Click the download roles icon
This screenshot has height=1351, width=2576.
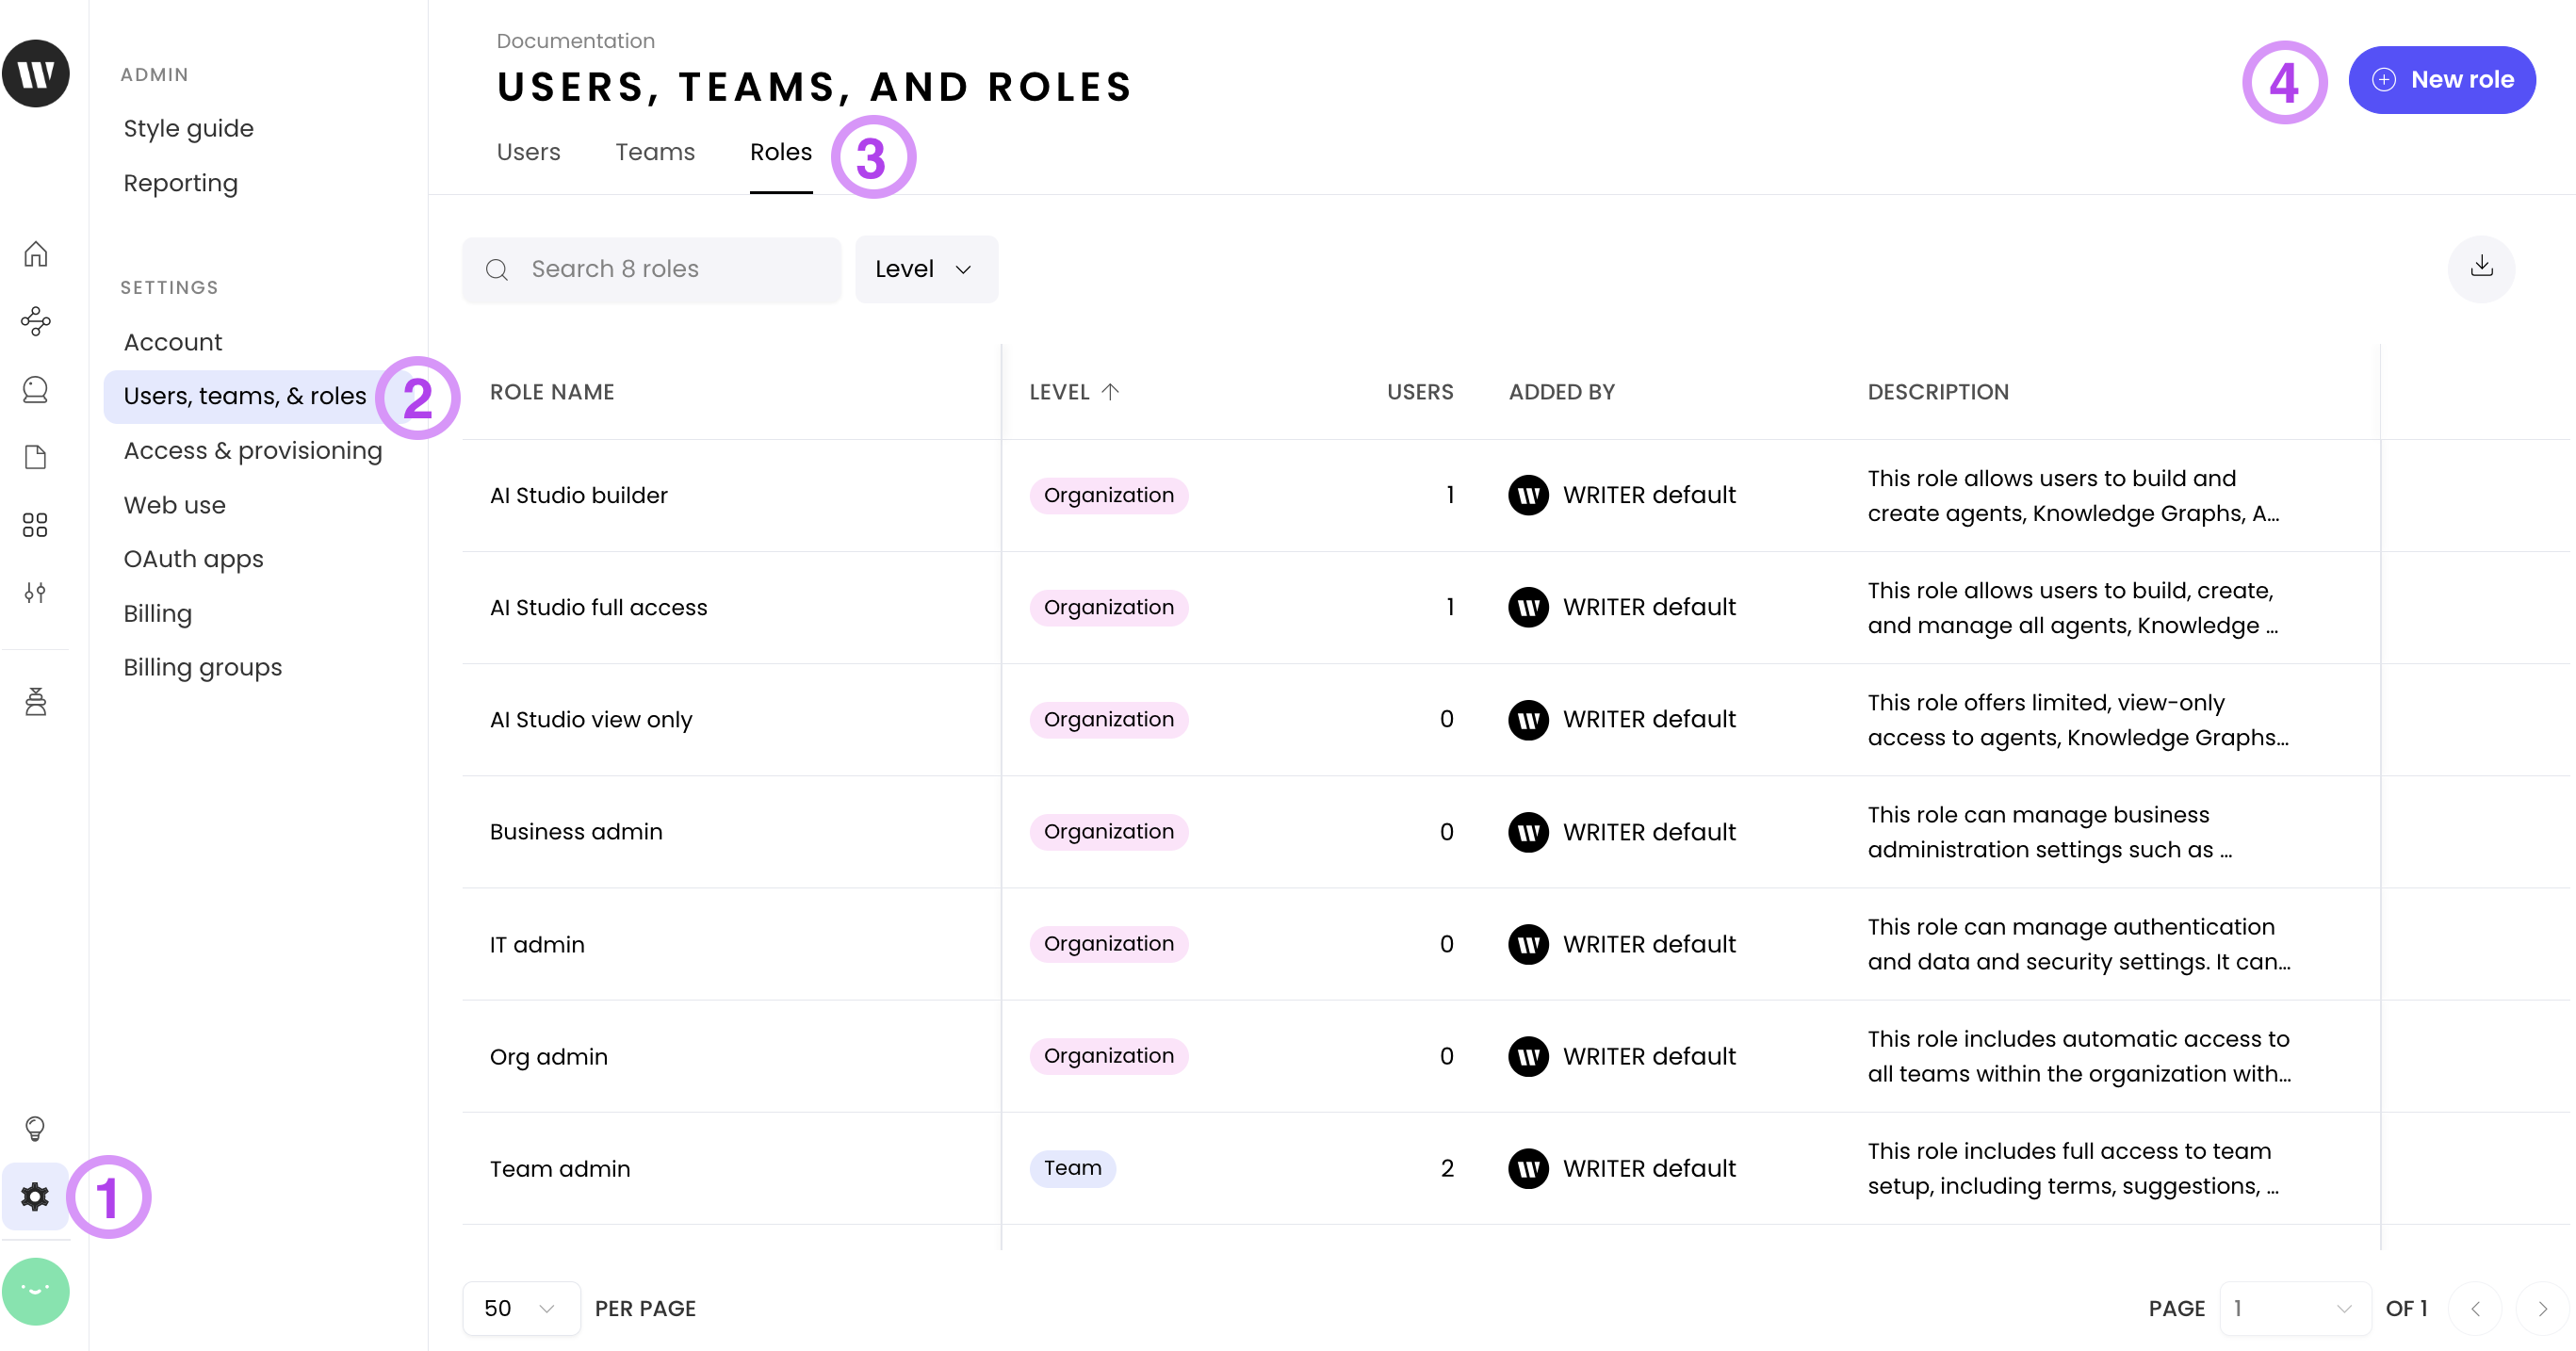(x=2481, y=268)
